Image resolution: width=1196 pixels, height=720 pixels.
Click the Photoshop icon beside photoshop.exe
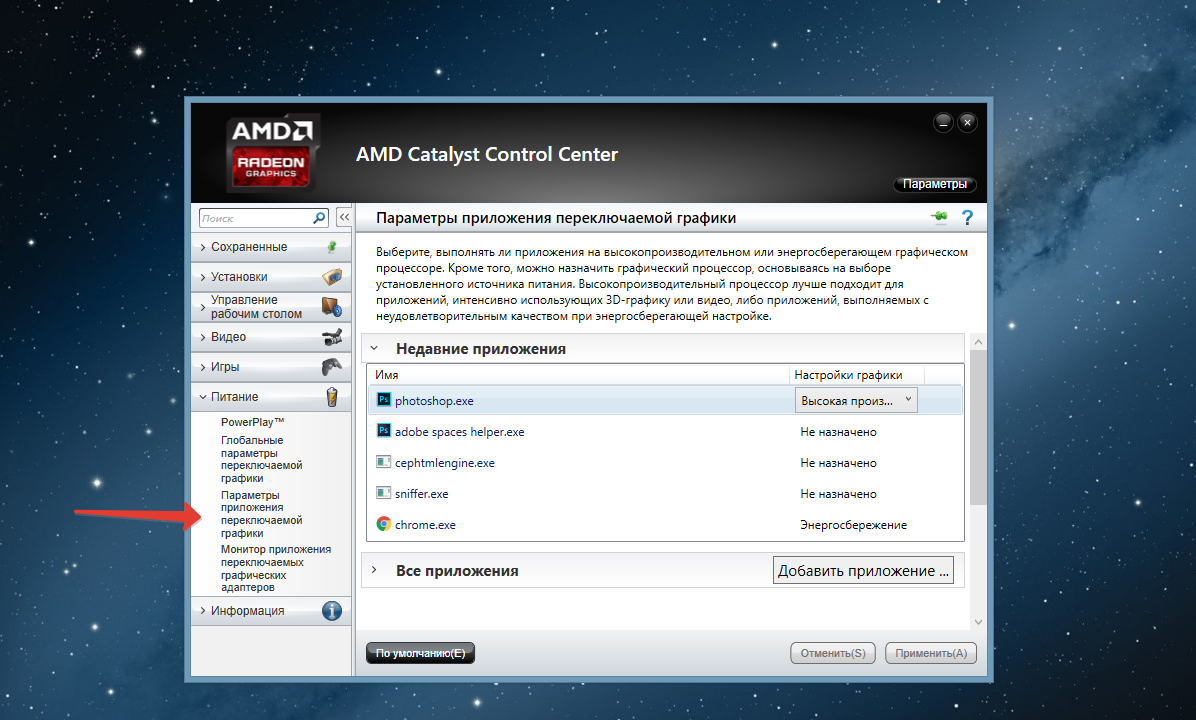click(x=383, y=400)
